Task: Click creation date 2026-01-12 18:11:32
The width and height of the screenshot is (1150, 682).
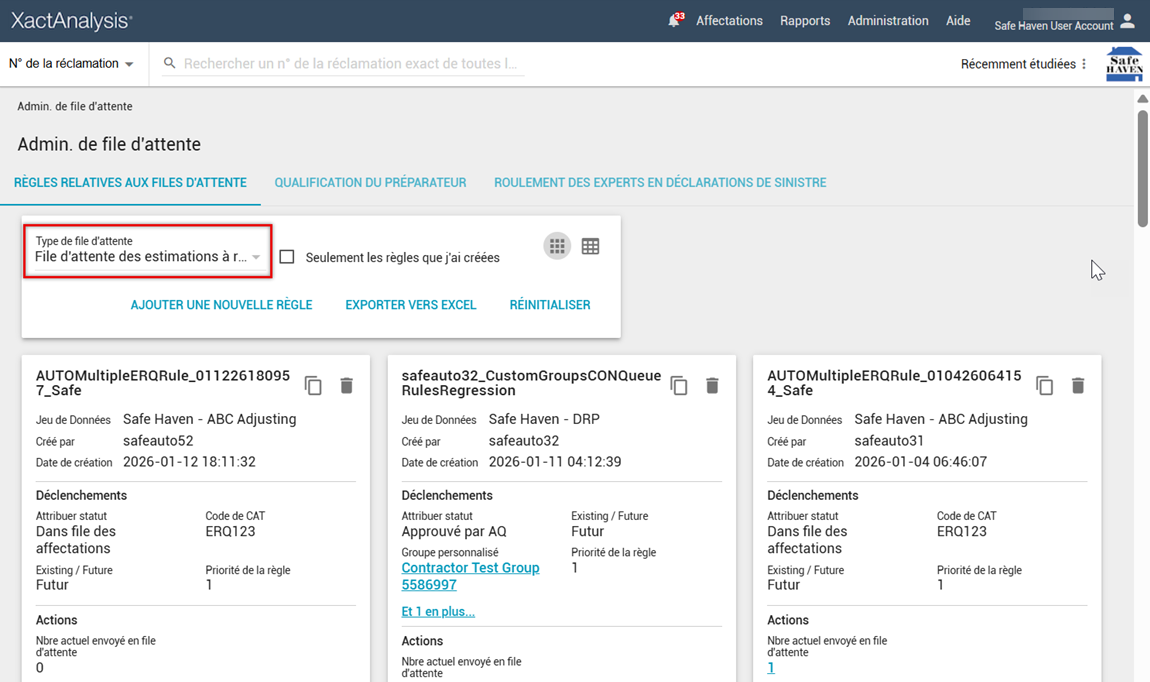Action: (x=189, y=462)
